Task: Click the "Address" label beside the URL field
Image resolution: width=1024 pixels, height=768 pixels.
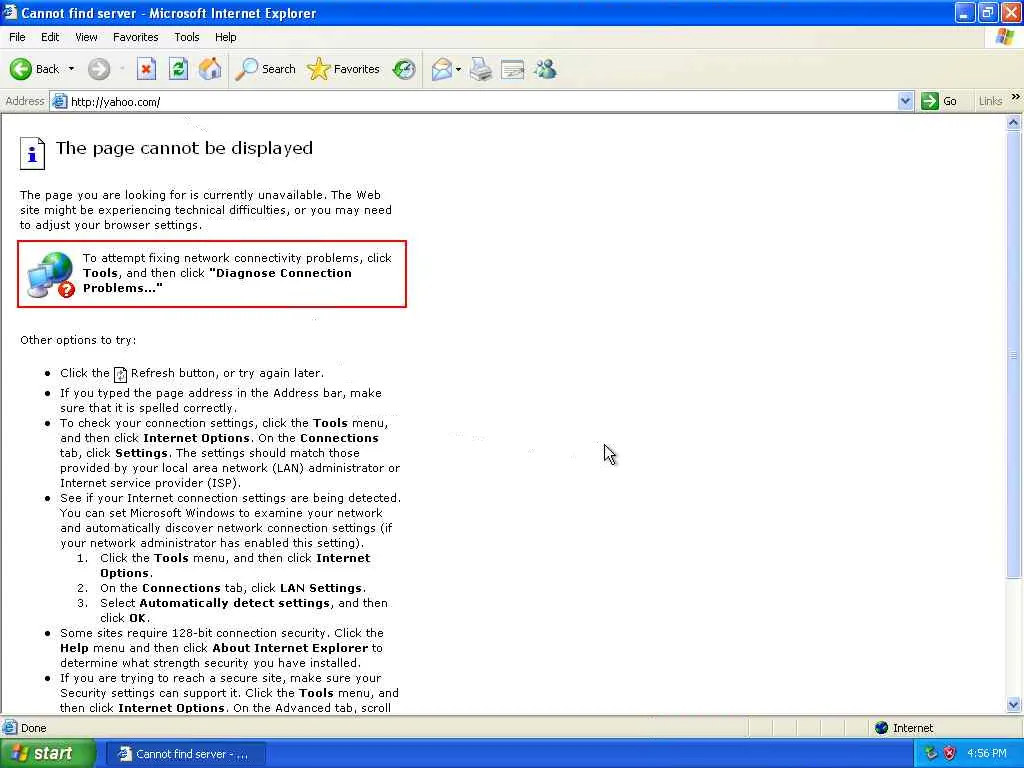Action: pos(25,101)
